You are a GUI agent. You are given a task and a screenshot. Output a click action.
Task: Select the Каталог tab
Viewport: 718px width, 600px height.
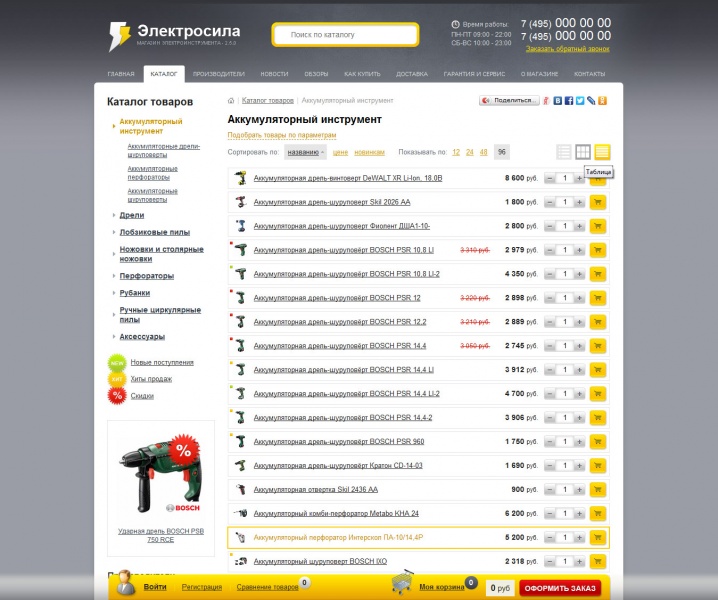(x=164, y=74)
